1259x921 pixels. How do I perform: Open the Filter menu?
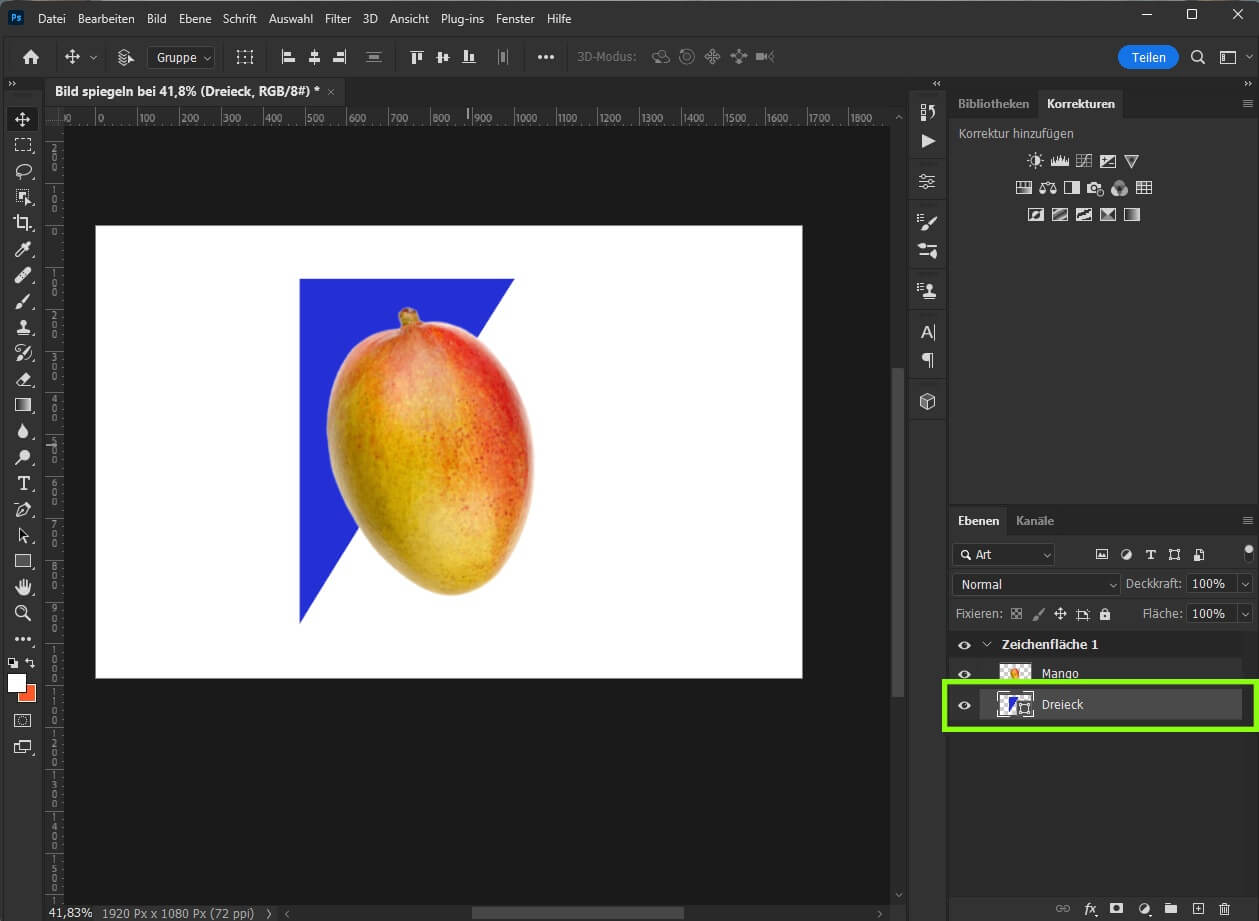click(337, 18)
